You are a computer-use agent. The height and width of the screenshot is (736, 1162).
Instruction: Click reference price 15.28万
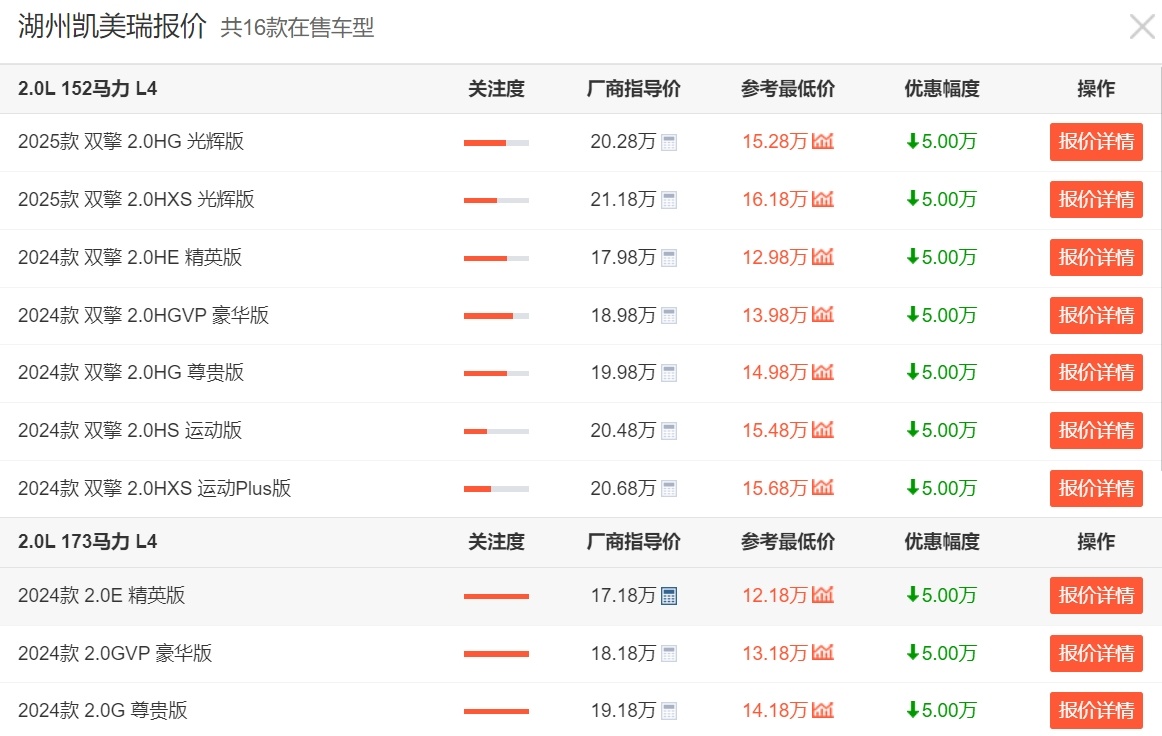click(x=774, y=142)
